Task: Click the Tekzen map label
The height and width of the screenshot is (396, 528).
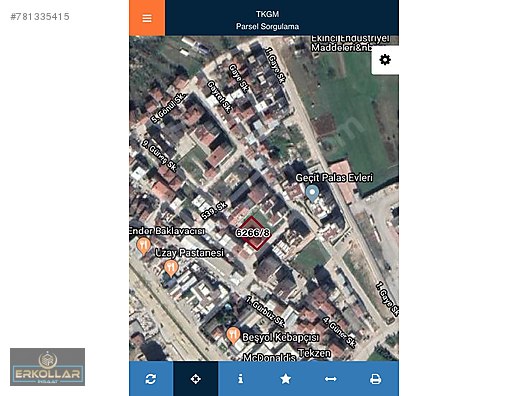Action: (x=314, y=353)
